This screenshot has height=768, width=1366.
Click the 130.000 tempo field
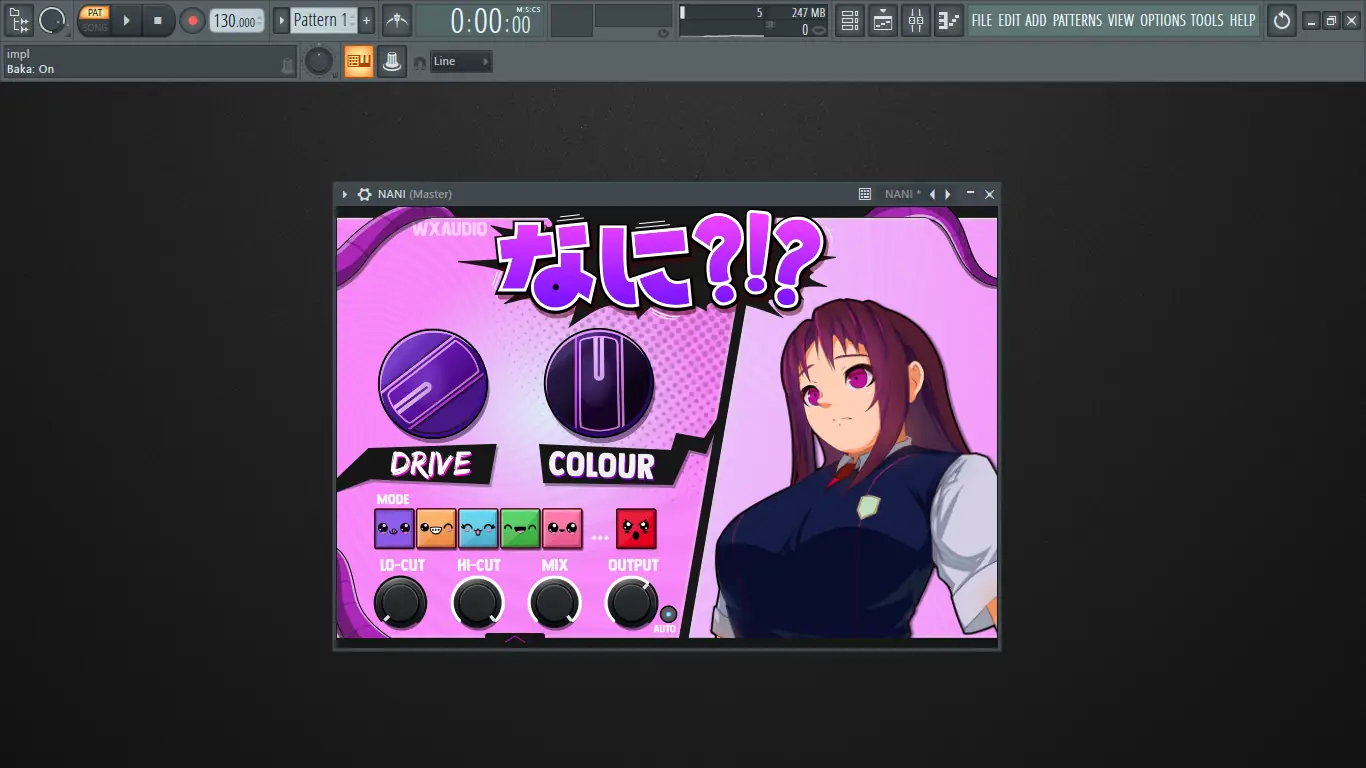[237, 20]
